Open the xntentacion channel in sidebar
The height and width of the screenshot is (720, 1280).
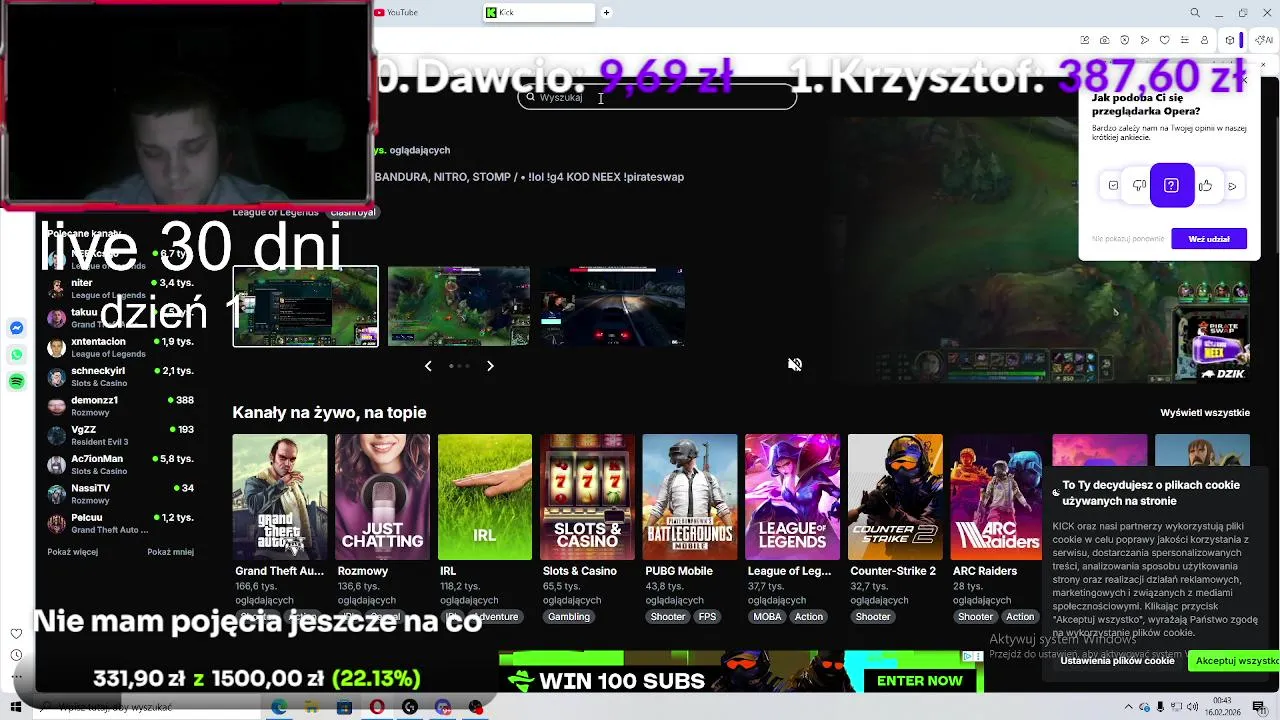point(120,347)
